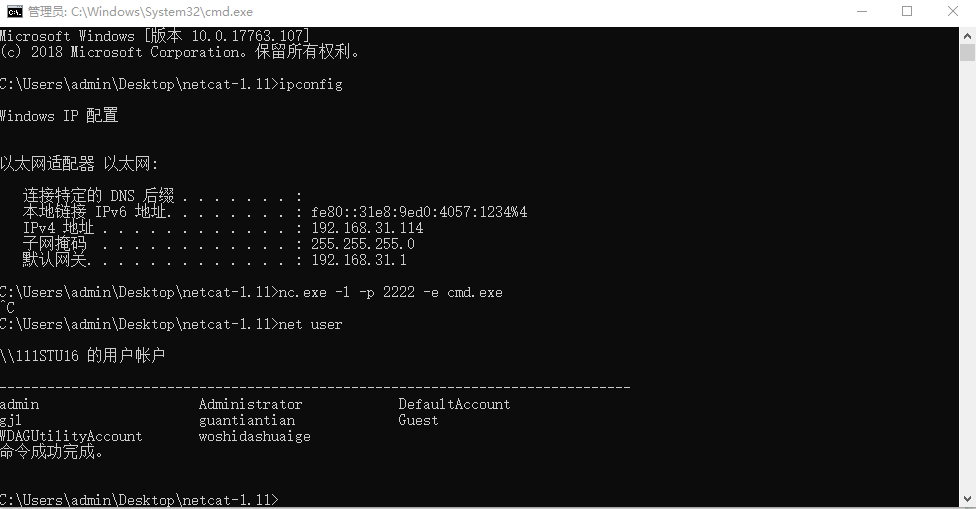Minimize the command prompt window
Image resolution: width=976 pixels, height=509 pixels.
pos(861,12)
